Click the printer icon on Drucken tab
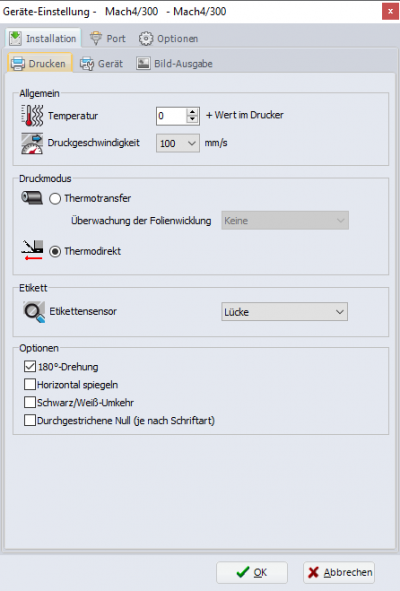The width and height of the screenshot is (400, 591). (18, 64)
